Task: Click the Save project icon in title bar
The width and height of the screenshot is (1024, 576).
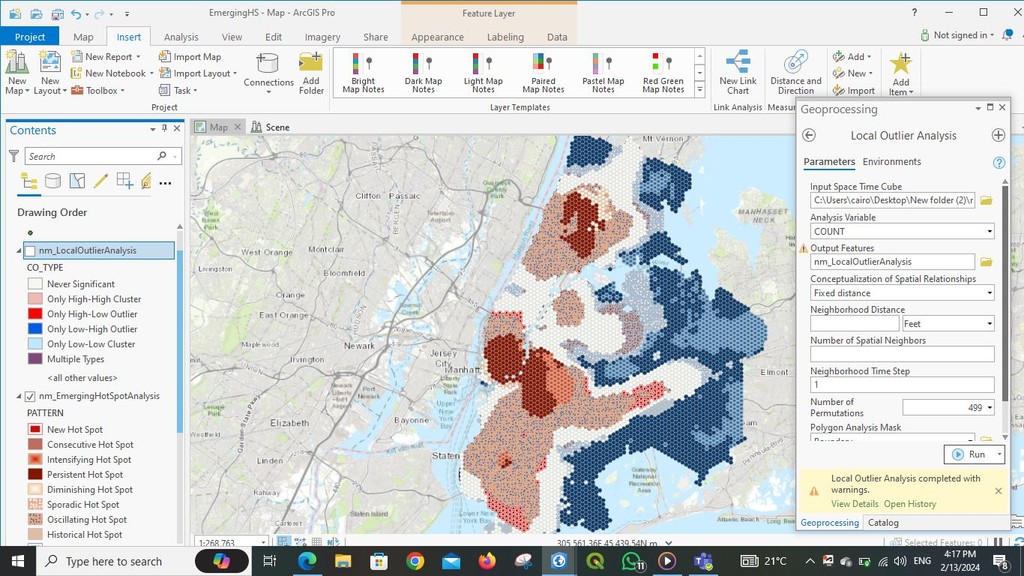Action: click(57, 13)
